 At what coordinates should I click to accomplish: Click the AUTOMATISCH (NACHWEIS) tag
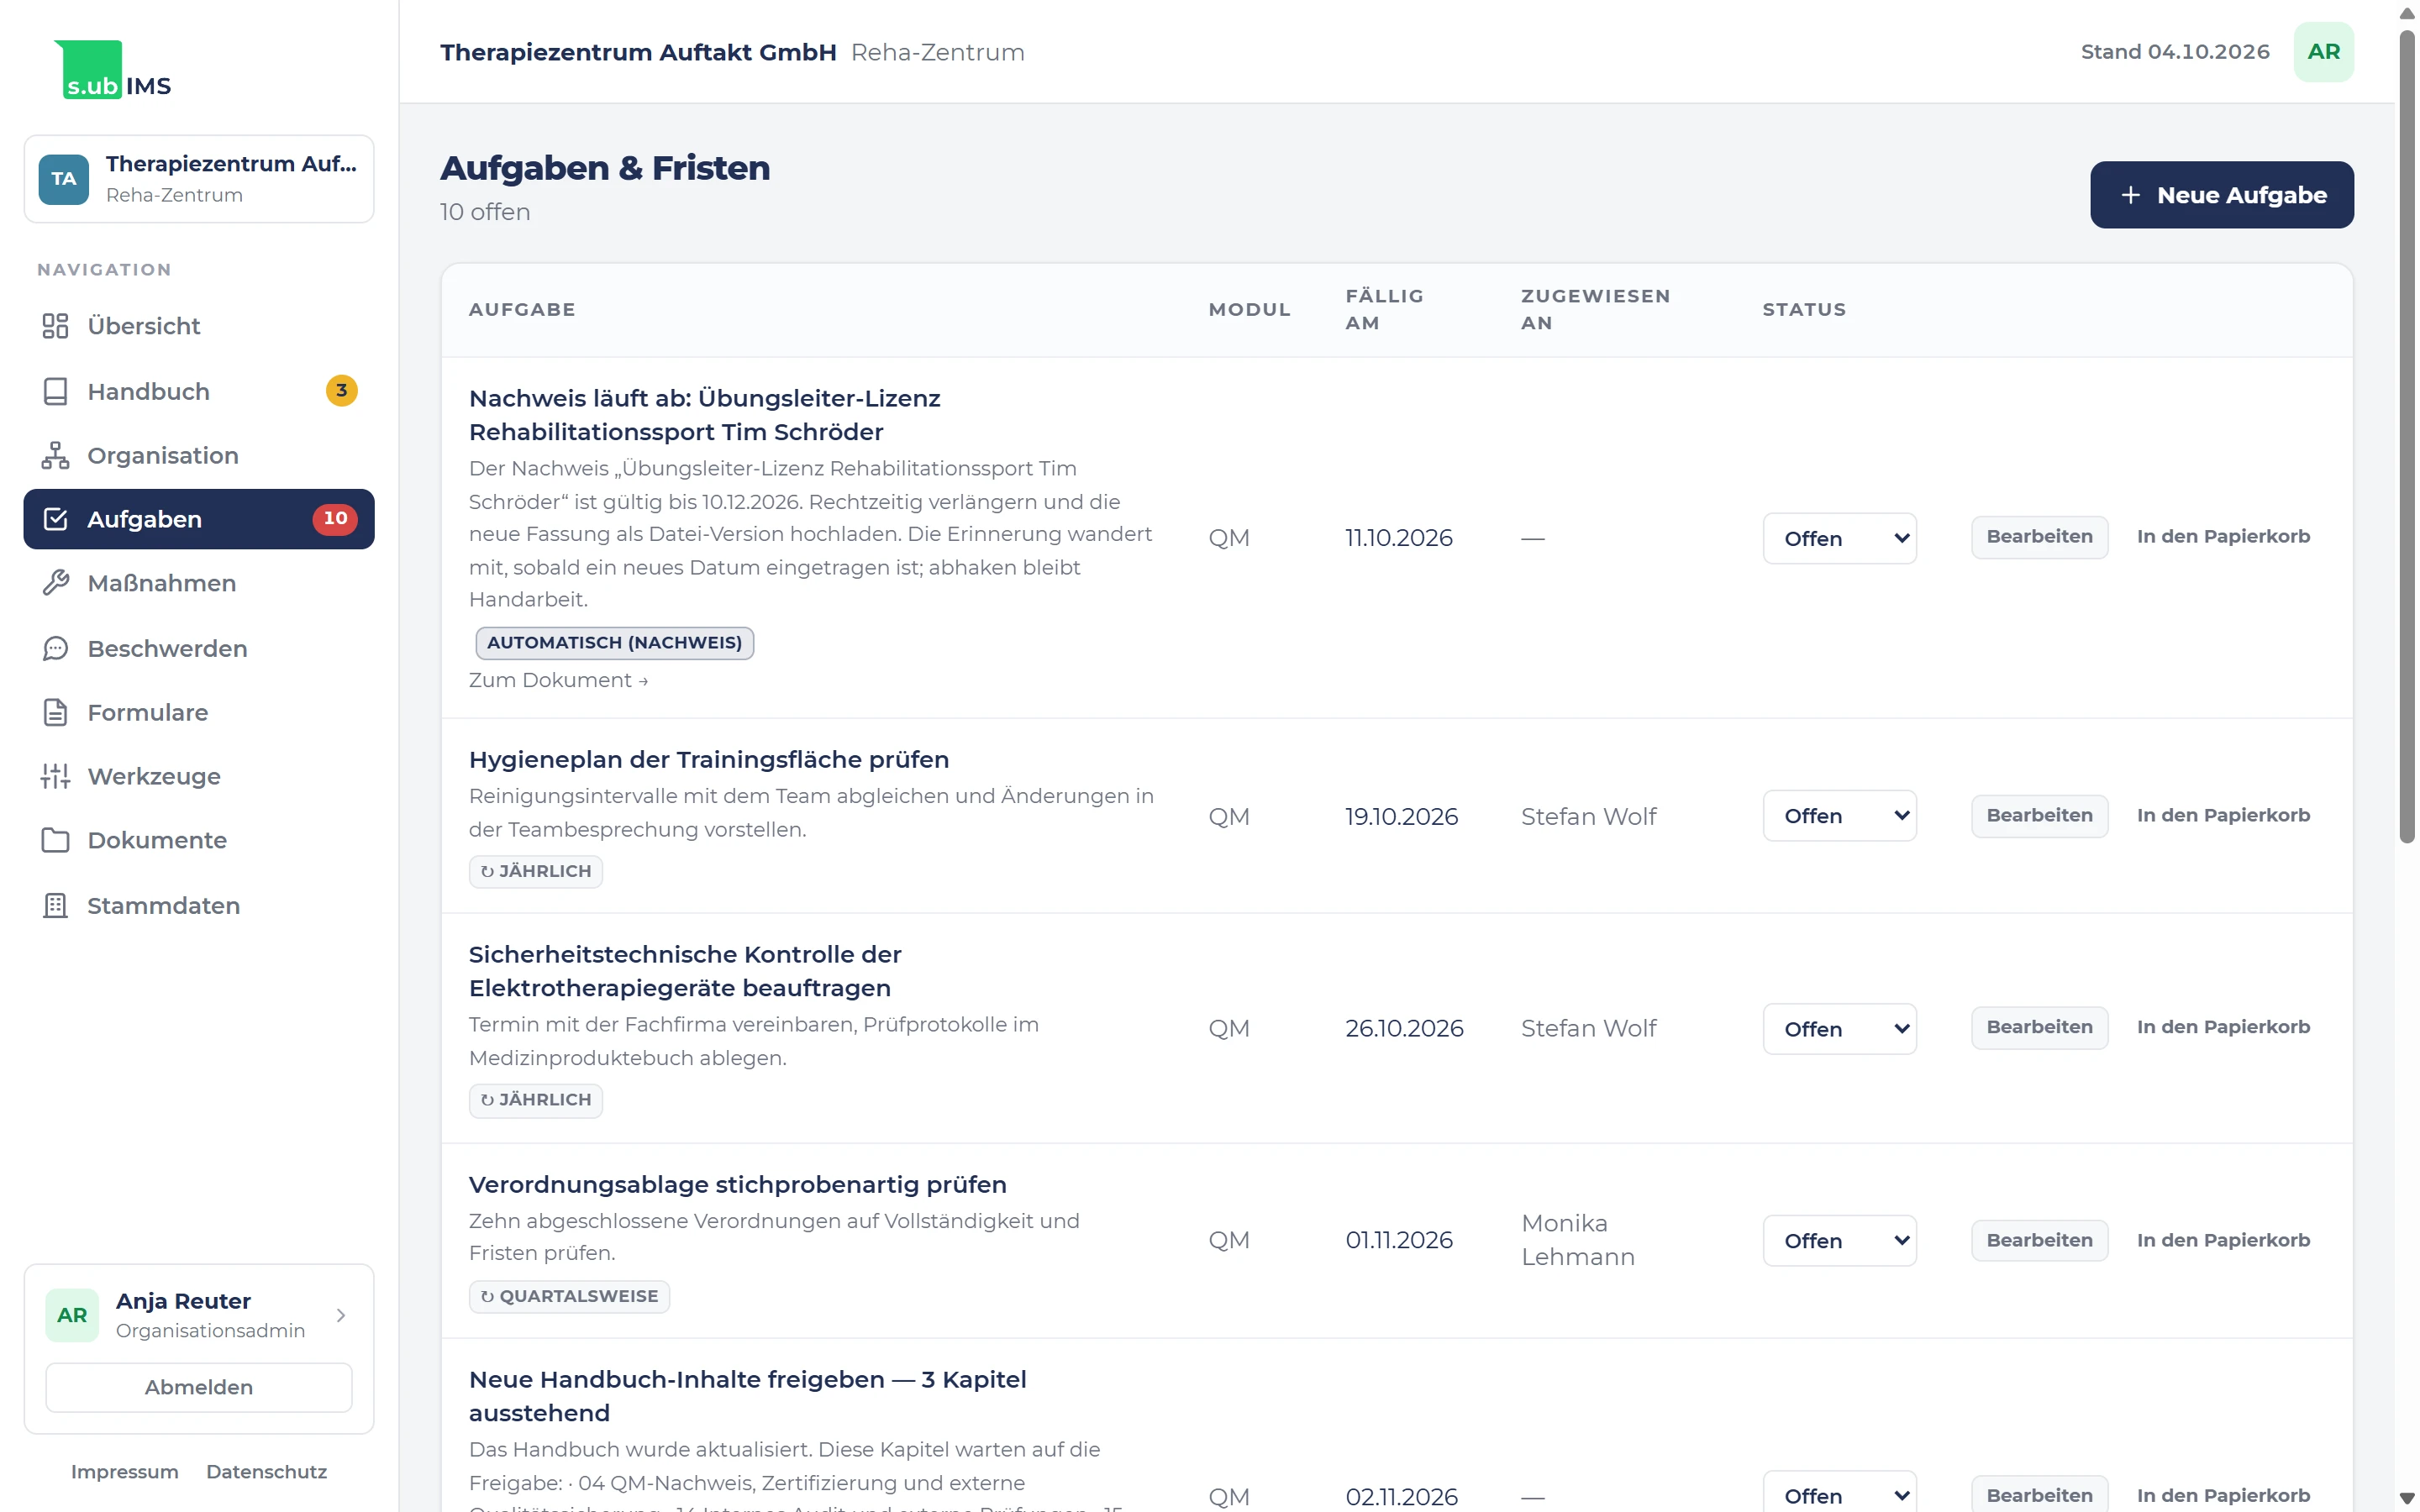(x=615, y=643)
